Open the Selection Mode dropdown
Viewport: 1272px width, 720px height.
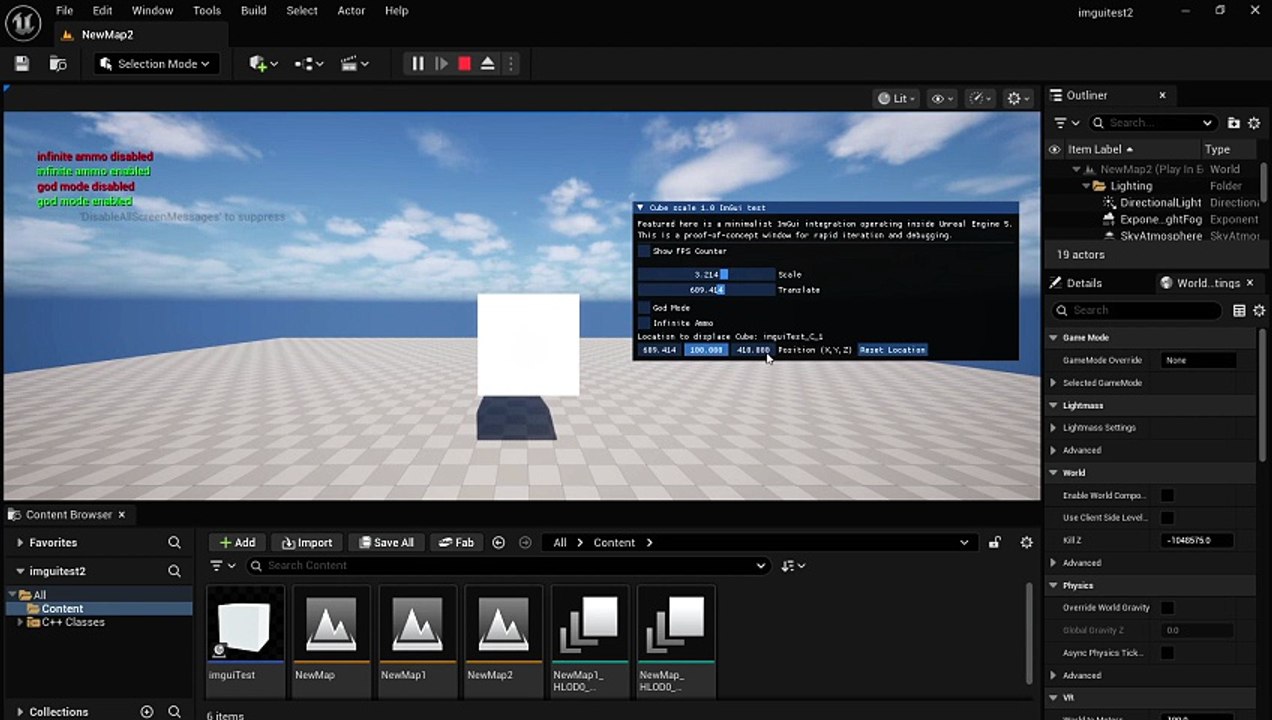(x=156, y=64)
